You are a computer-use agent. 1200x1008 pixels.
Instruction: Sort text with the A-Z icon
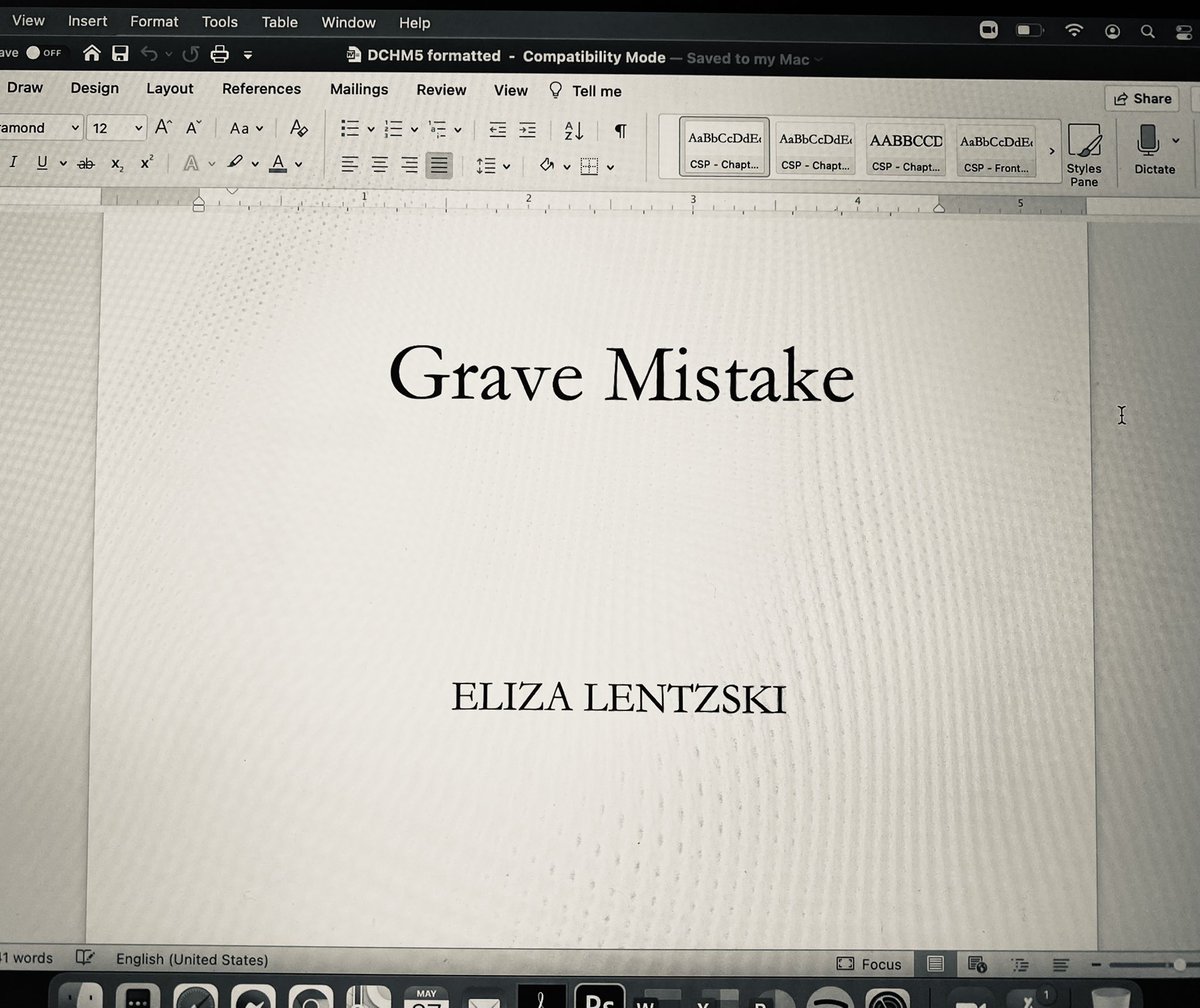pyautogui.click(x=574, y=130)
